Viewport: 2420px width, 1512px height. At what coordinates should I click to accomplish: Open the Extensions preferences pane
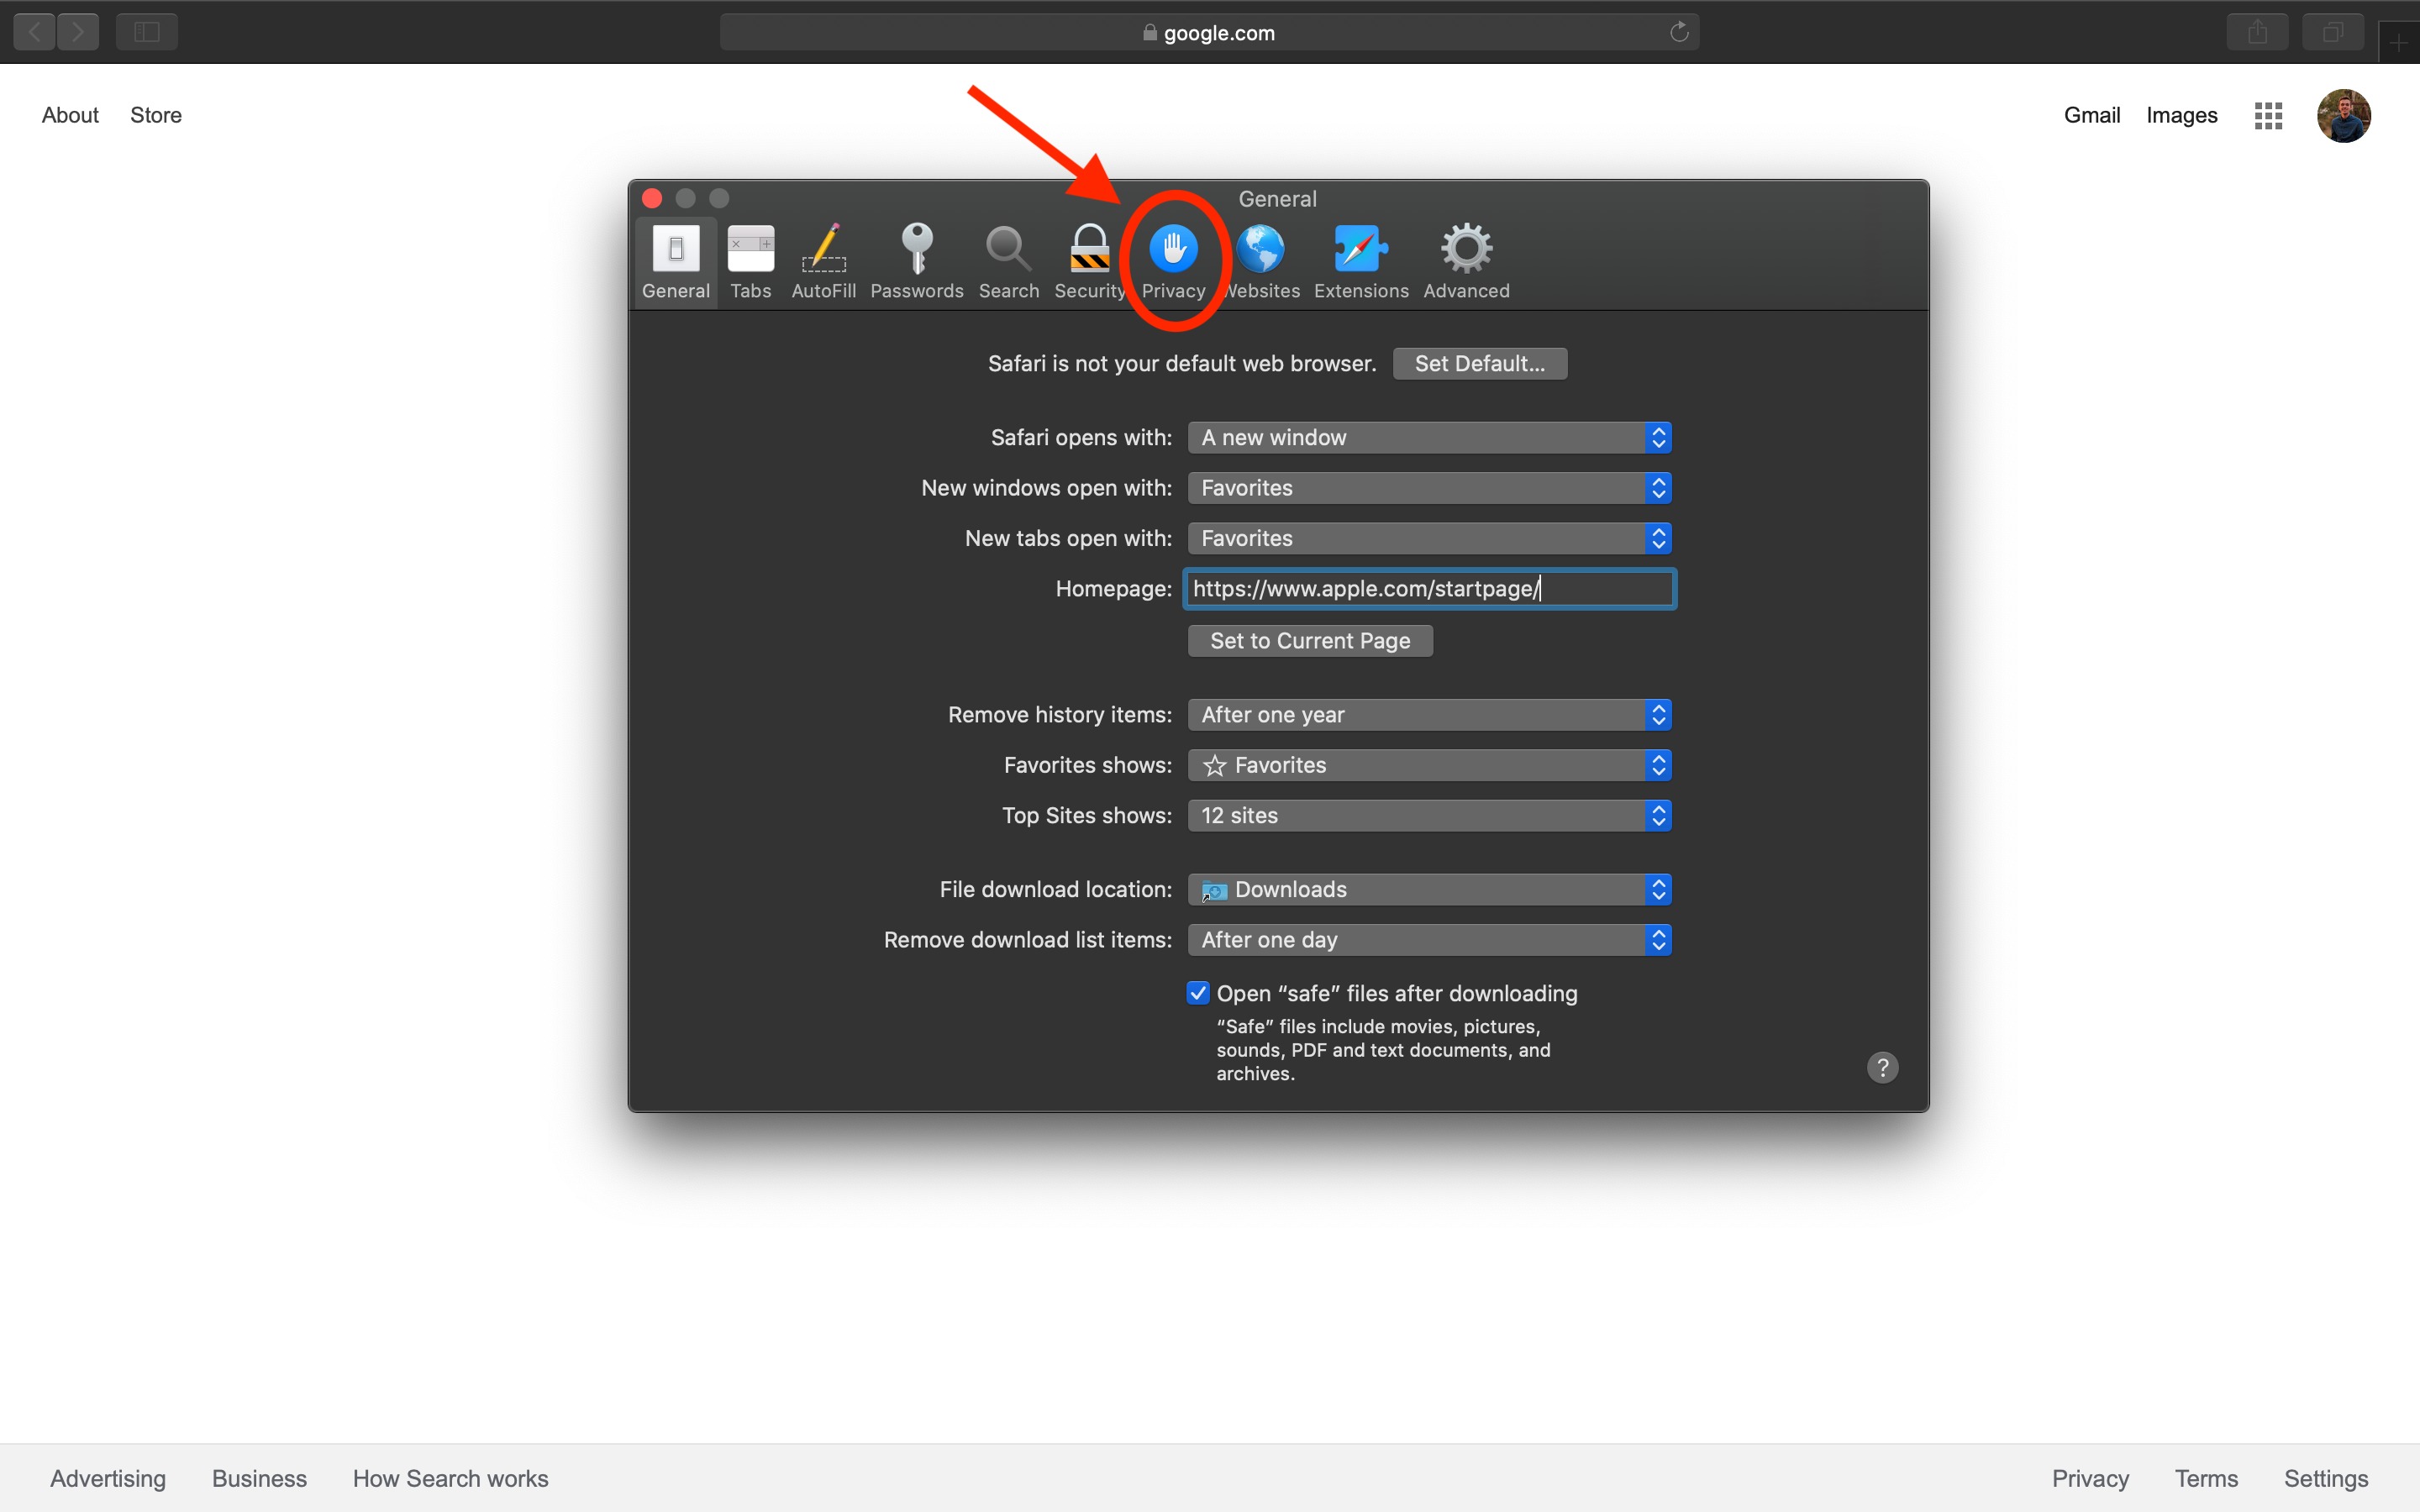(x=1360, y=260)
